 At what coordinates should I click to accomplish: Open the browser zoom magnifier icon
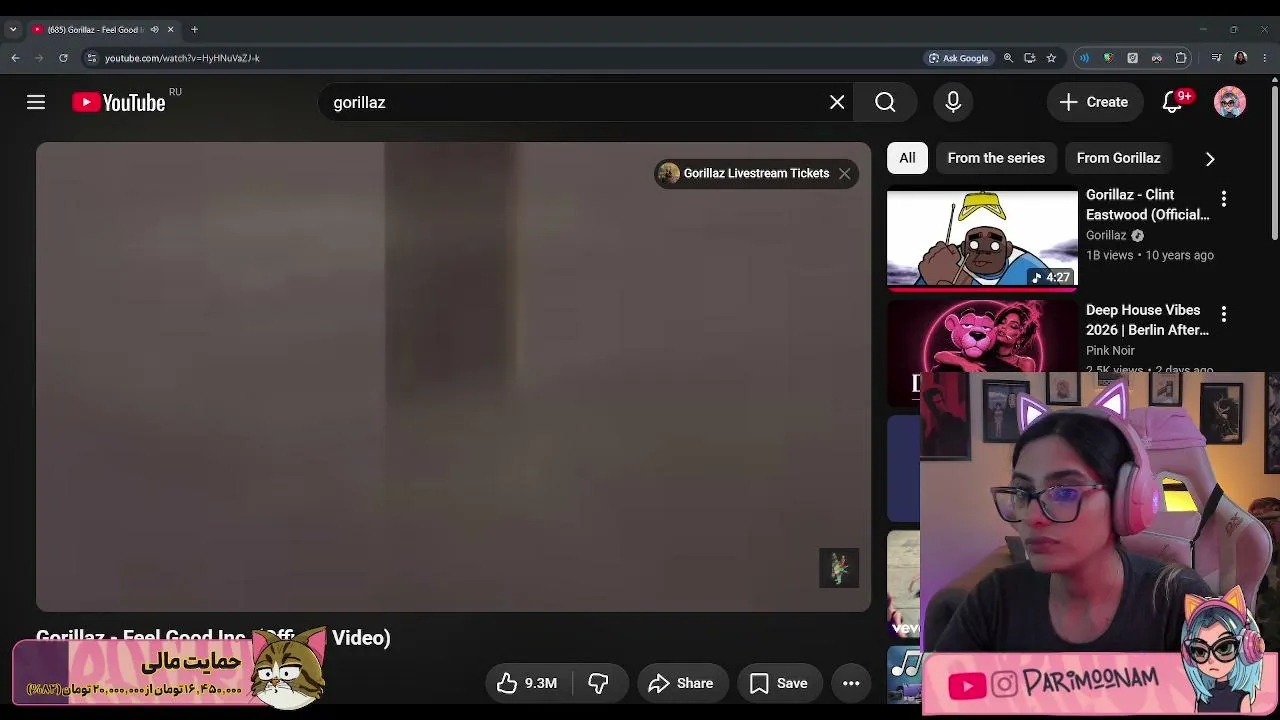click(x=1008, y=58)
